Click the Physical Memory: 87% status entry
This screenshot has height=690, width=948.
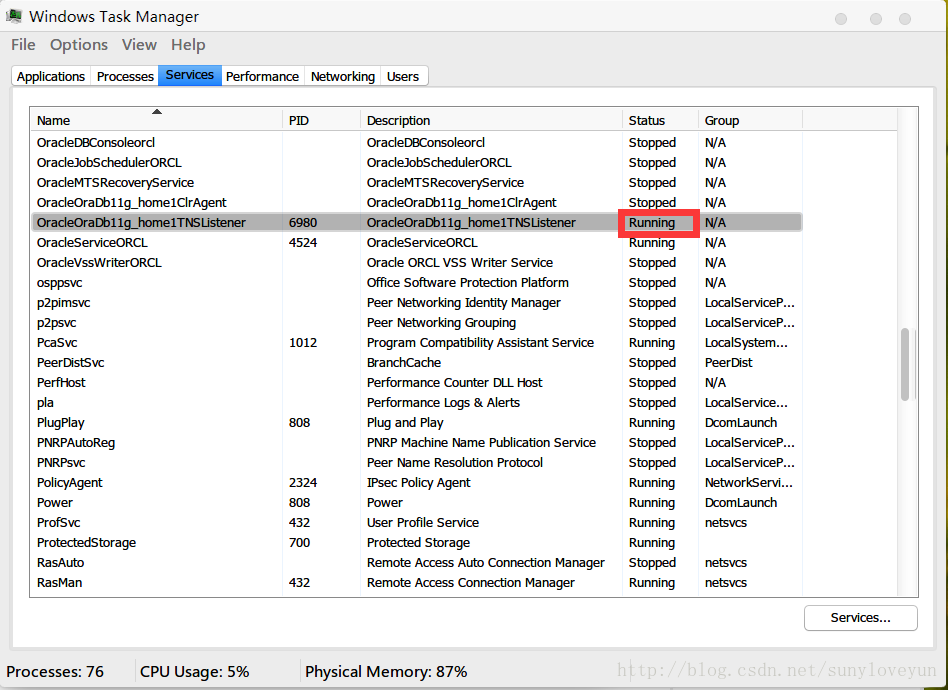[386, 671]
